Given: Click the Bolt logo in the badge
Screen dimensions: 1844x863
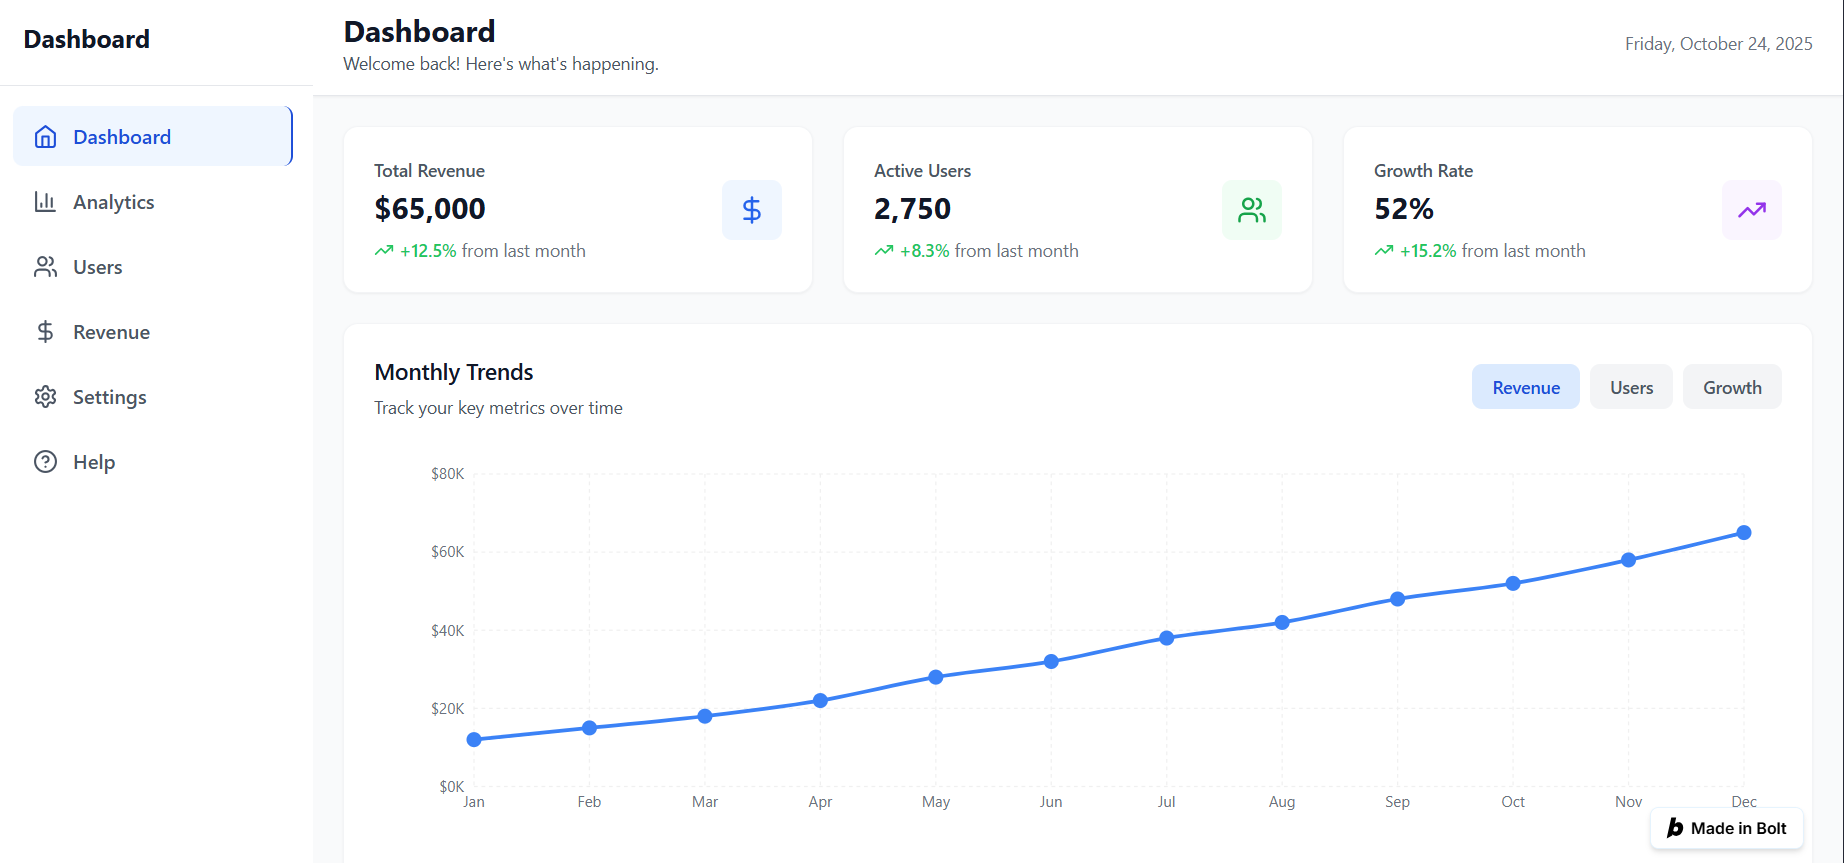Looking at the screenshot, I should click(1675, 828).
